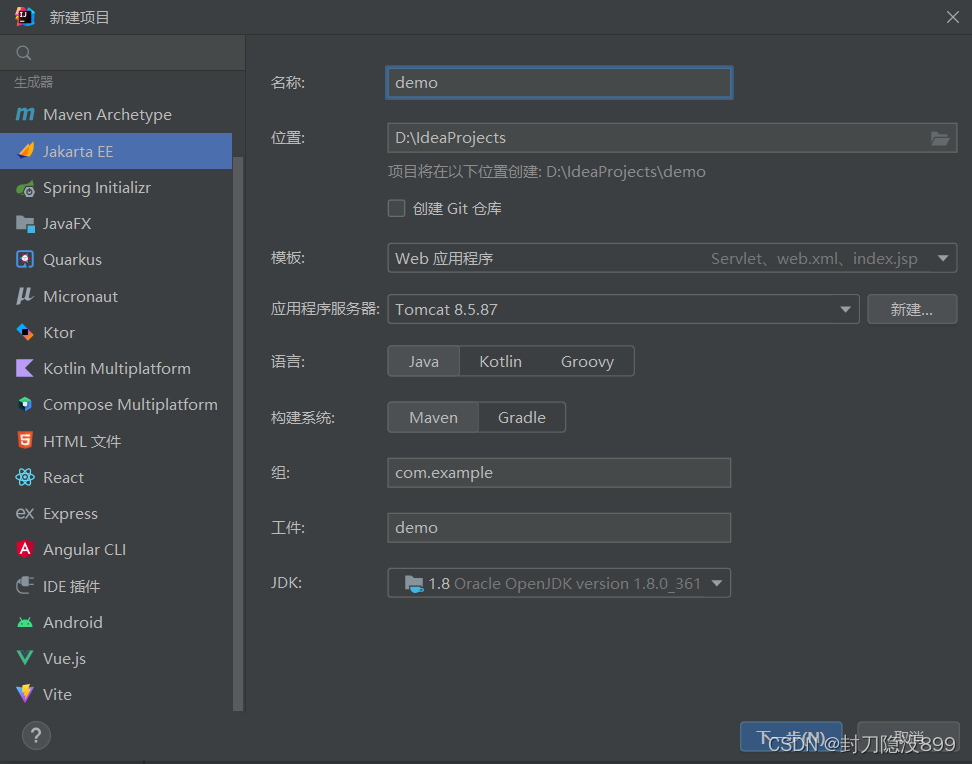The image size is (972, 764).
Task: Click the Oracle OpenJDK version text
Action: 577,584
